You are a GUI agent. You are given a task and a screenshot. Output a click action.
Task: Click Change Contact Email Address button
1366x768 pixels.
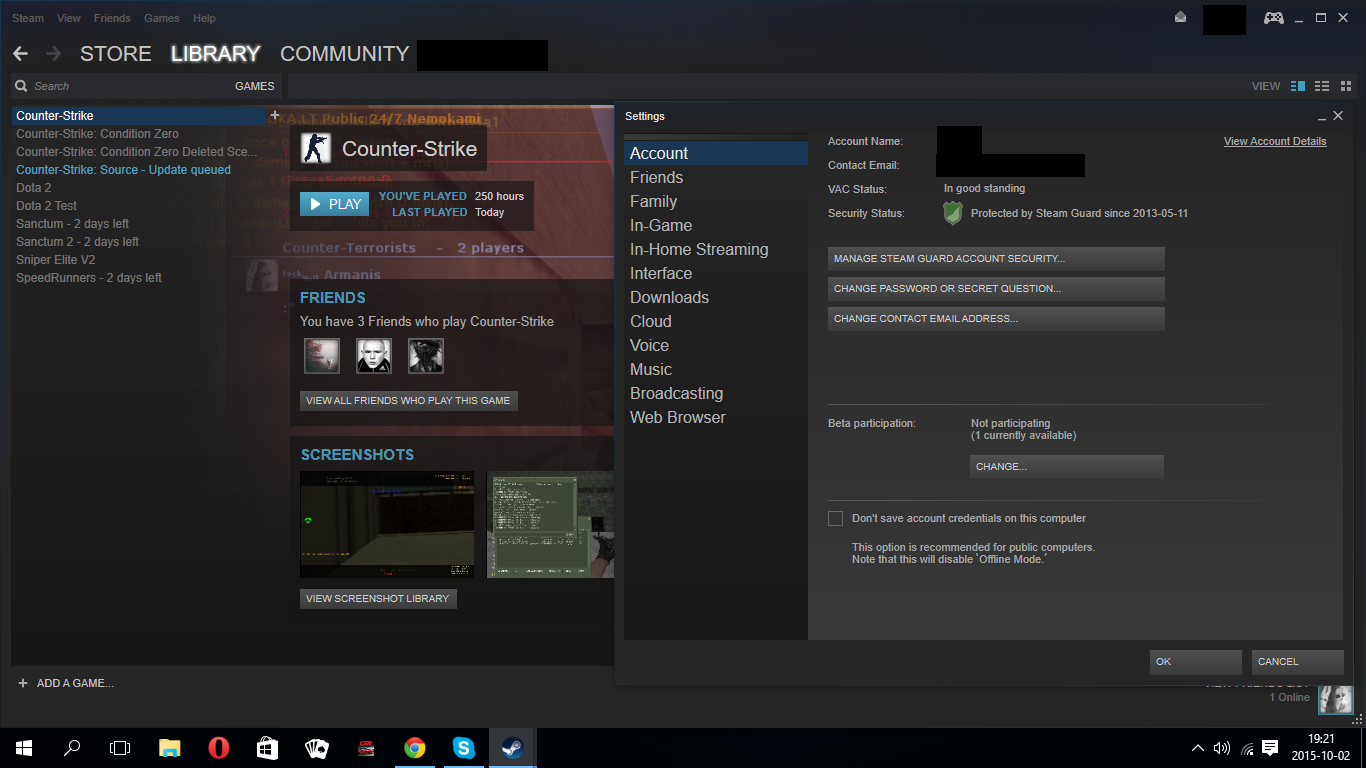(996, 319)
